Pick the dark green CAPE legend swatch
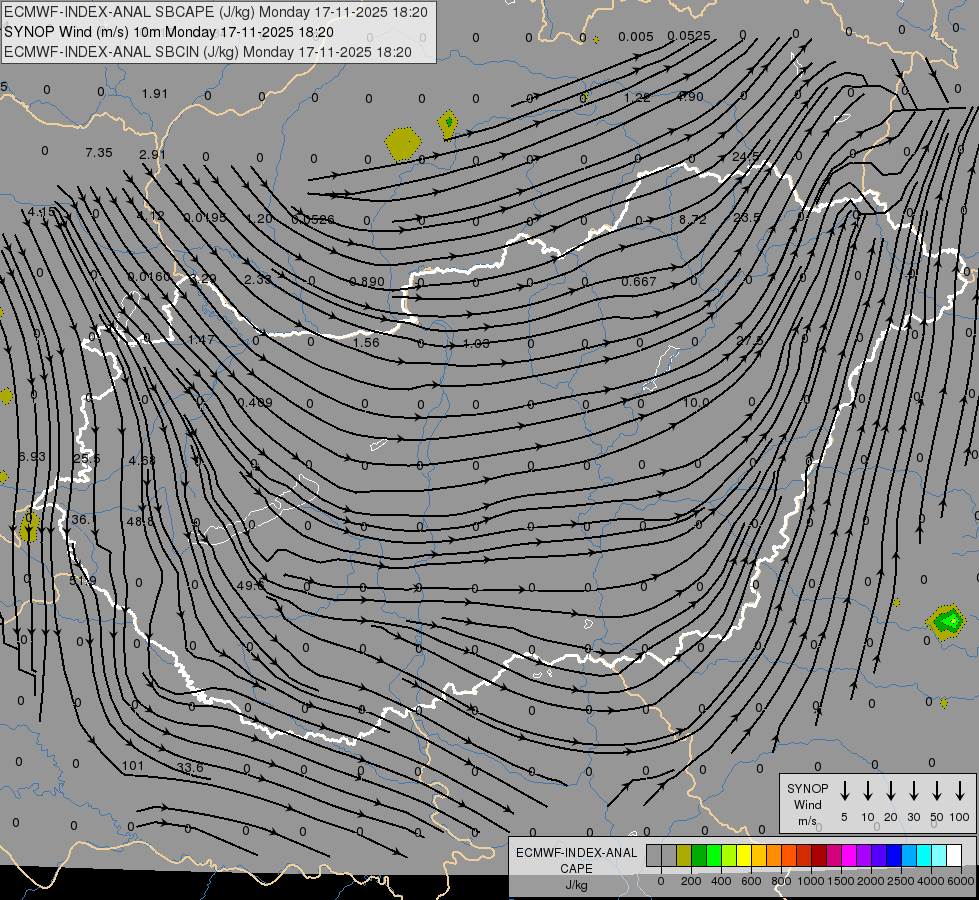979x900 pixels. click(x=699, y=855)
